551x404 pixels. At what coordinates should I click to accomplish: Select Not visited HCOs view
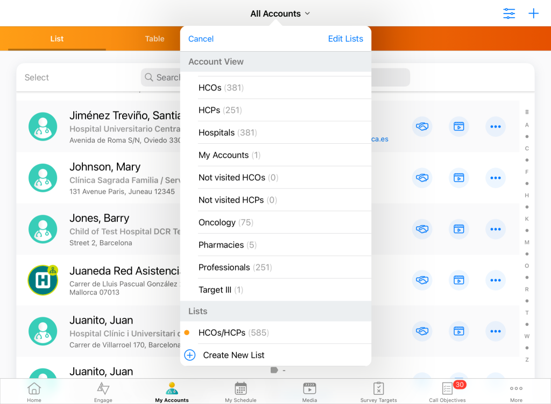(276, 177)
